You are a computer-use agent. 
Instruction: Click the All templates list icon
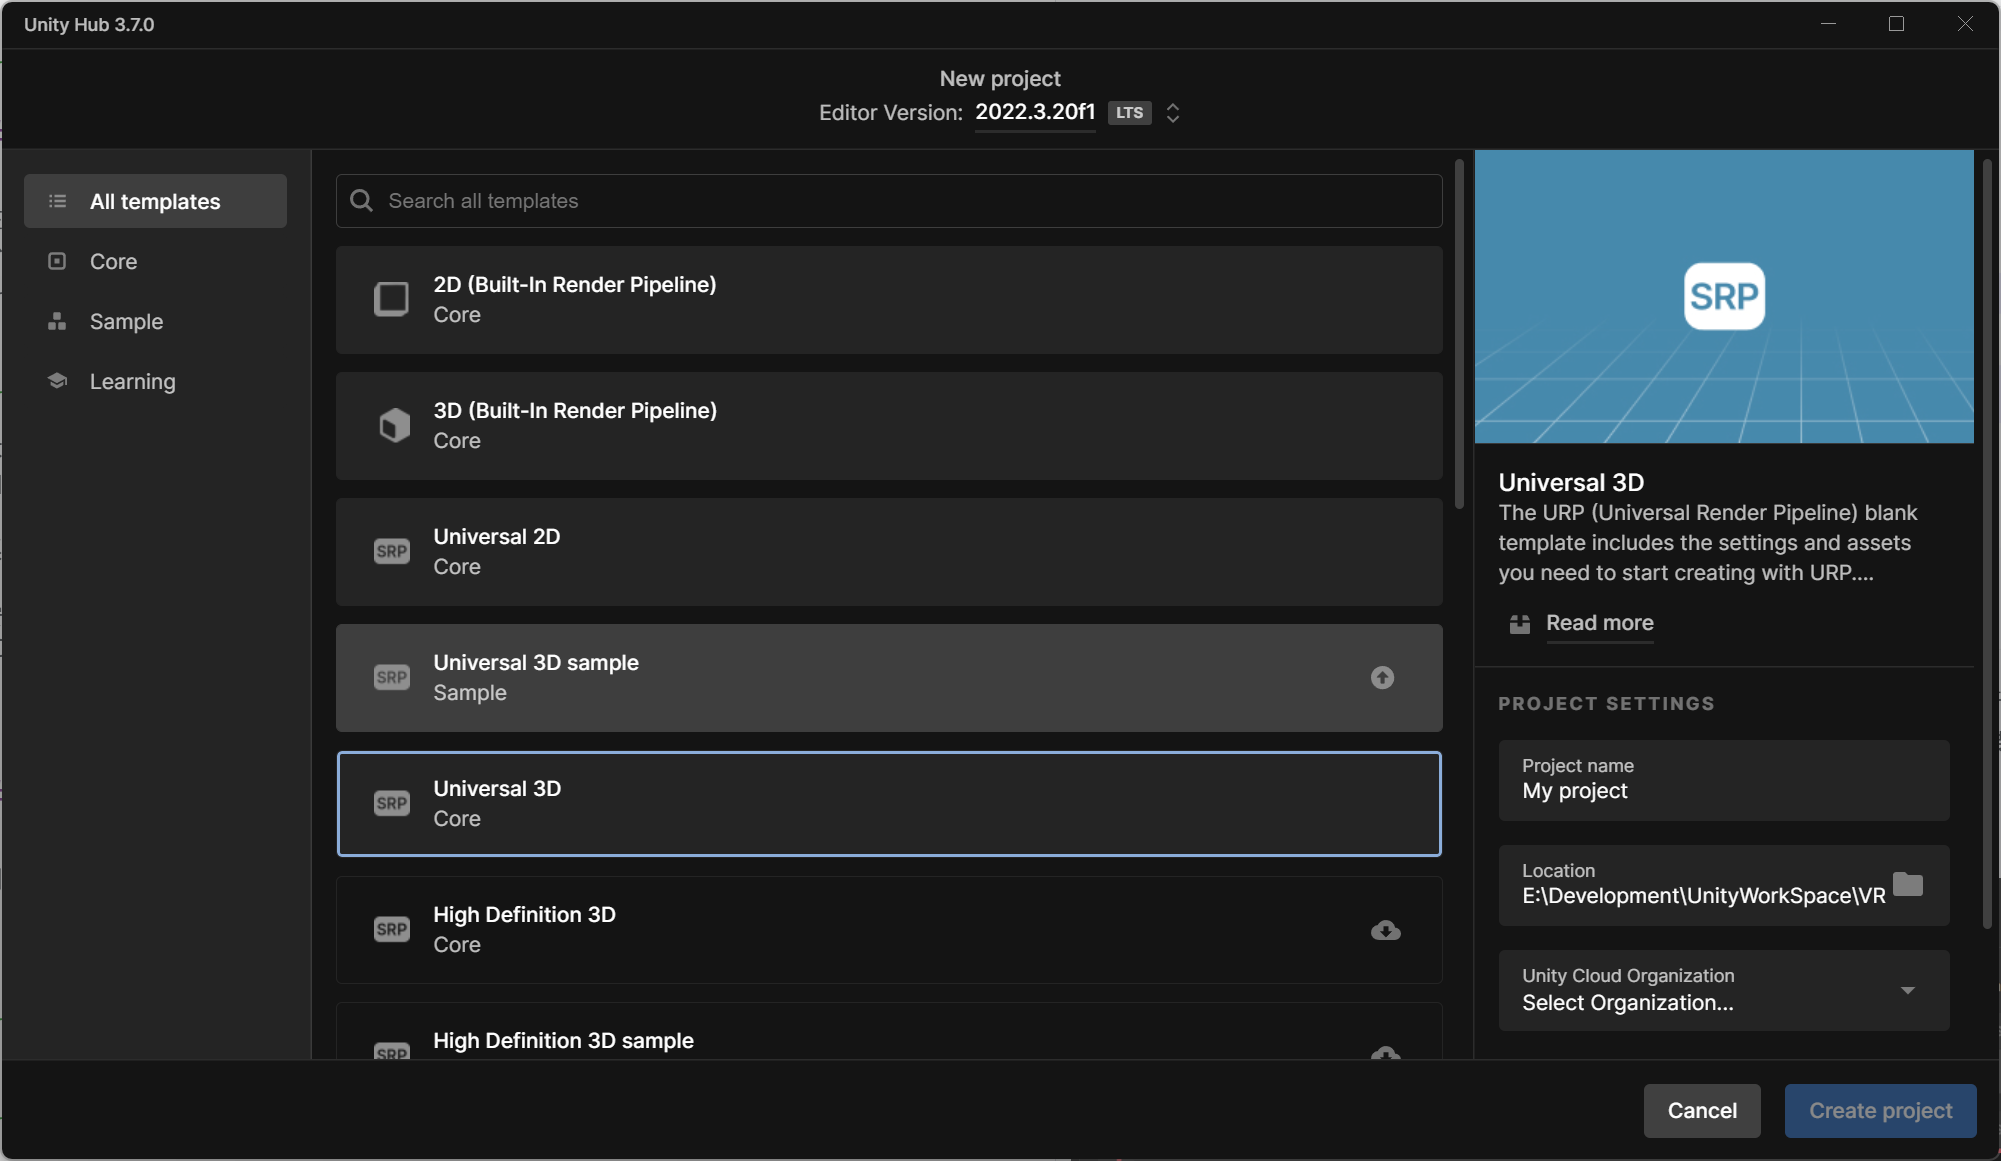58,201
